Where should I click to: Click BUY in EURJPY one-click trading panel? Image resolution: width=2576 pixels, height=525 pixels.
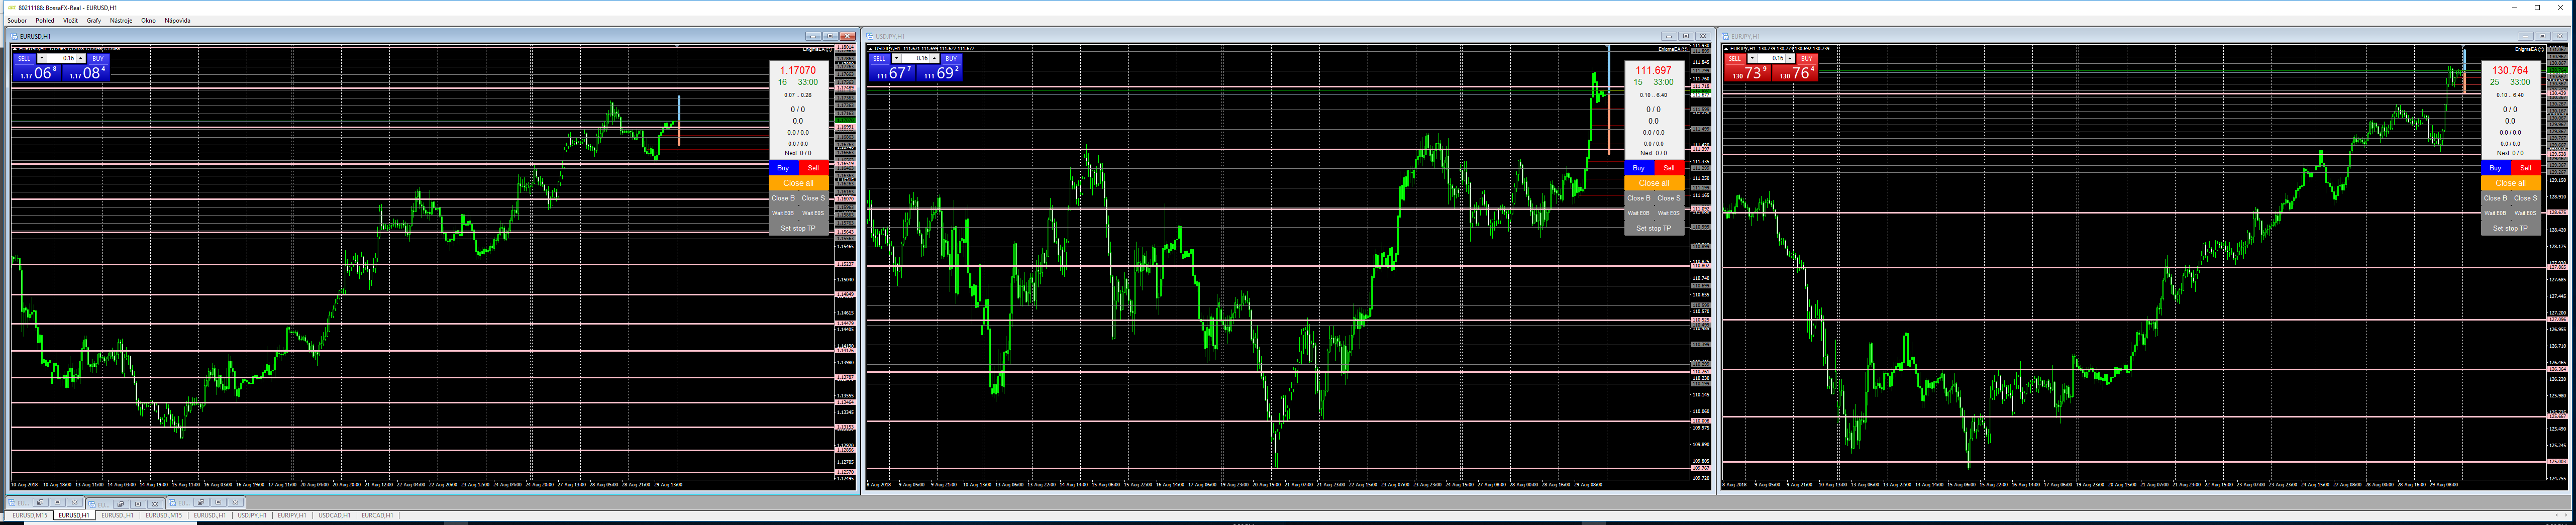pos(1808,59)
